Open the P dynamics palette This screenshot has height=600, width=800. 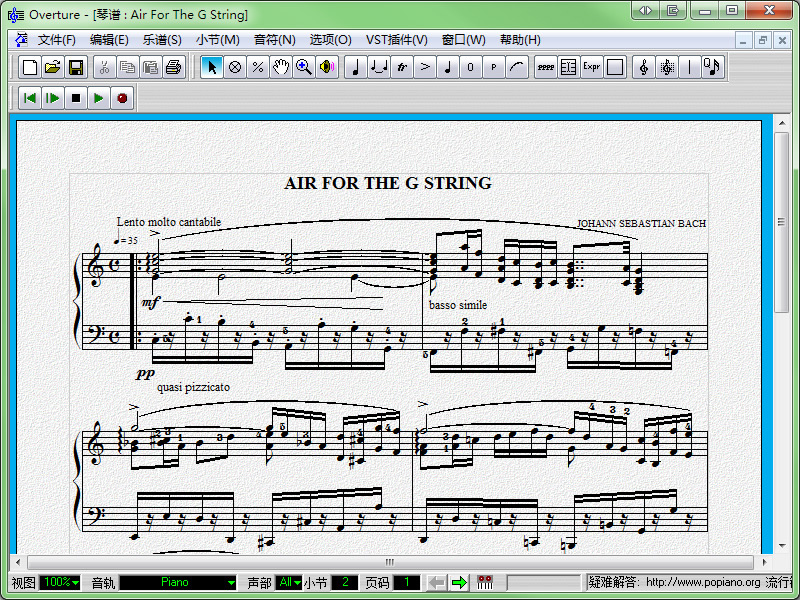(x=494, y=67)
